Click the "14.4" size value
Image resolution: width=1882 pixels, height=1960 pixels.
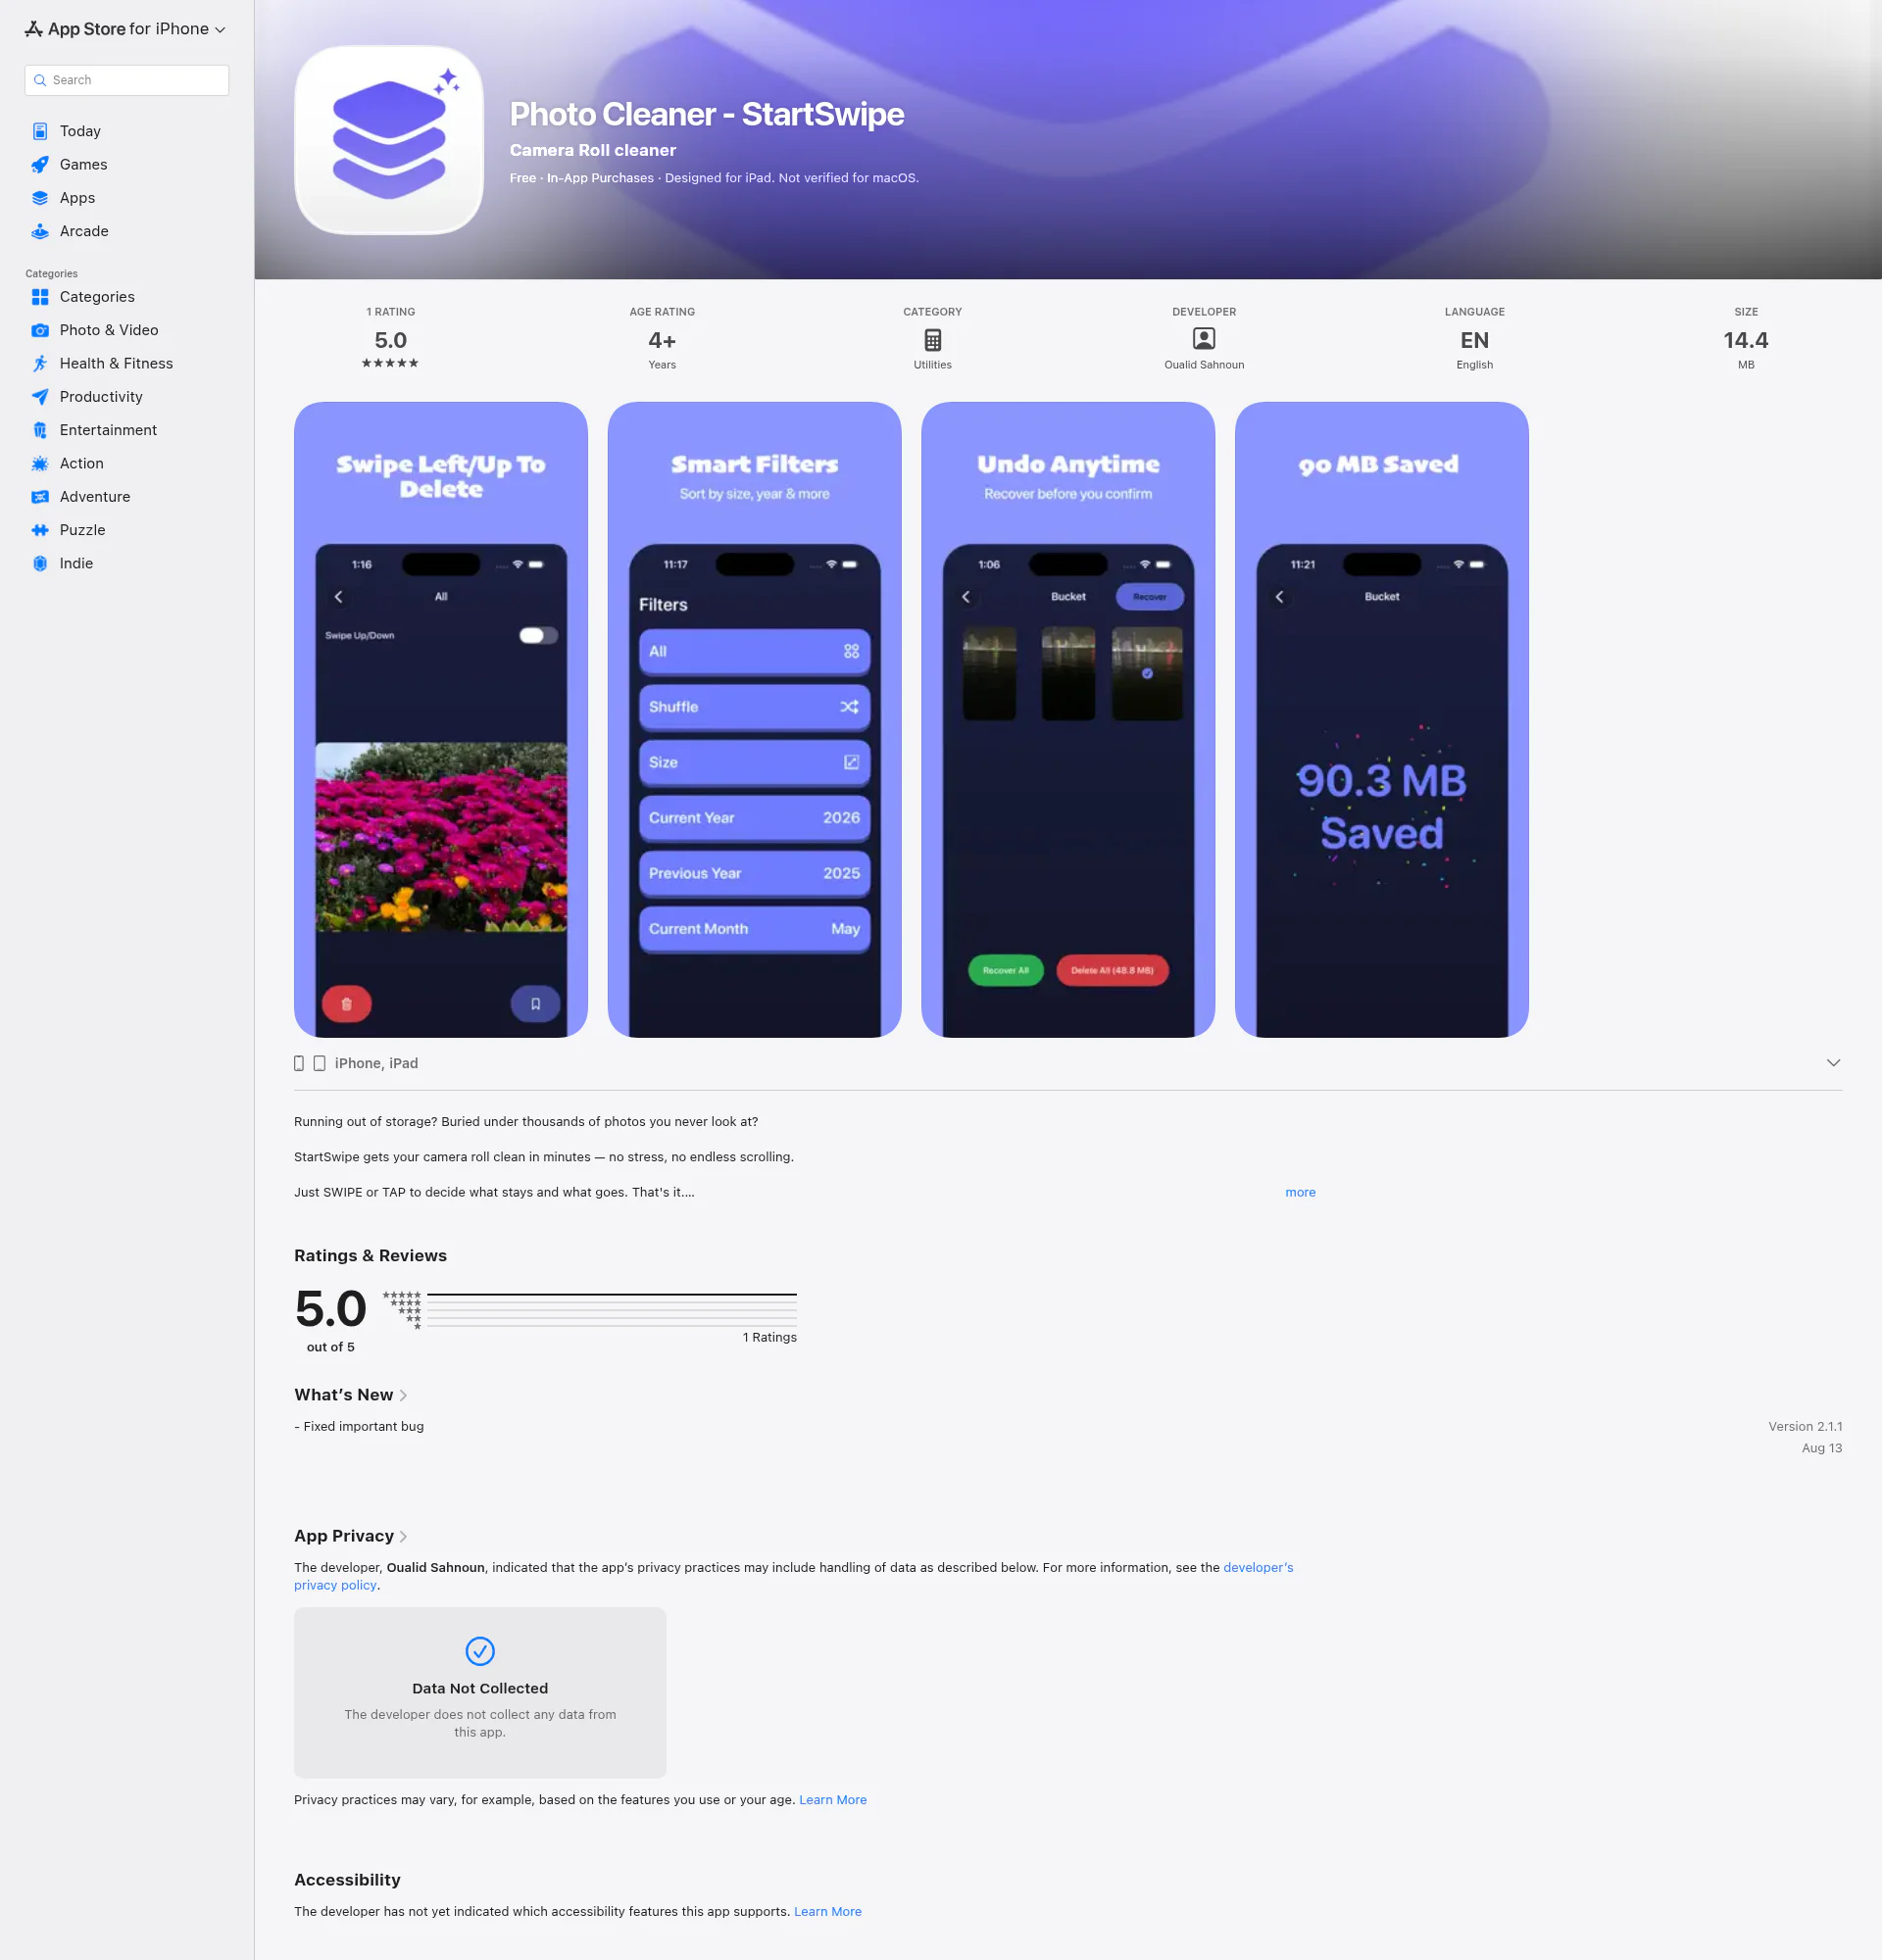coord(1745,340)
